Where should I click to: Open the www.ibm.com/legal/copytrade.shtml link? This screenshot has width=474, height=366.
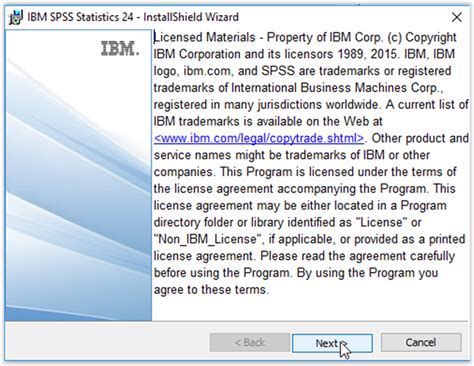pyautogui.click(x=259, y=138)
